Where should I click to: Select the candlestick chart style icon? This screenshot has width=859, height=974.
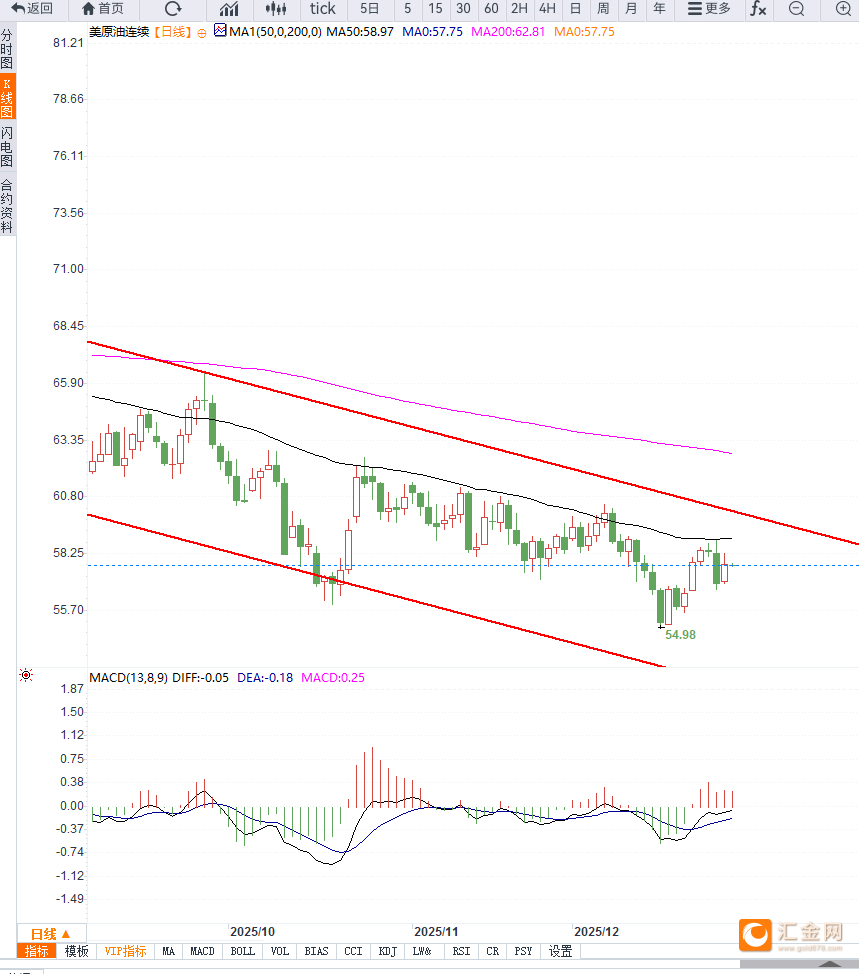(x=276, y=9)
